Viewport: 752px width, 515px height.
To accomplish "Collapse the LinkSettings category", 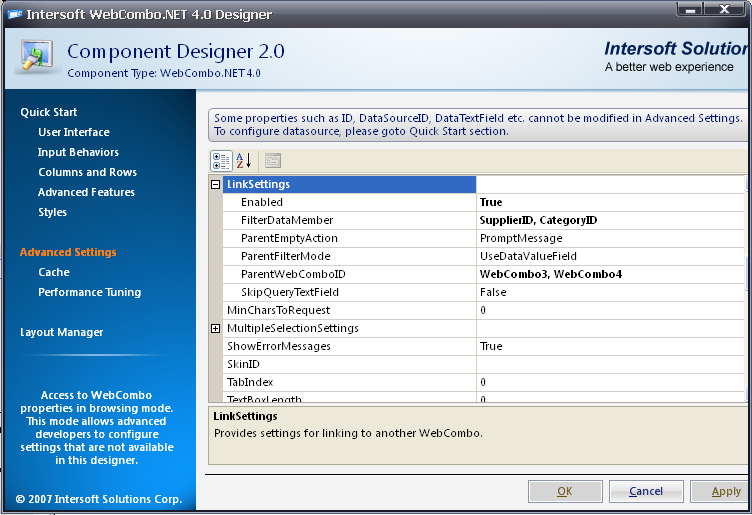I will (215, 185).
